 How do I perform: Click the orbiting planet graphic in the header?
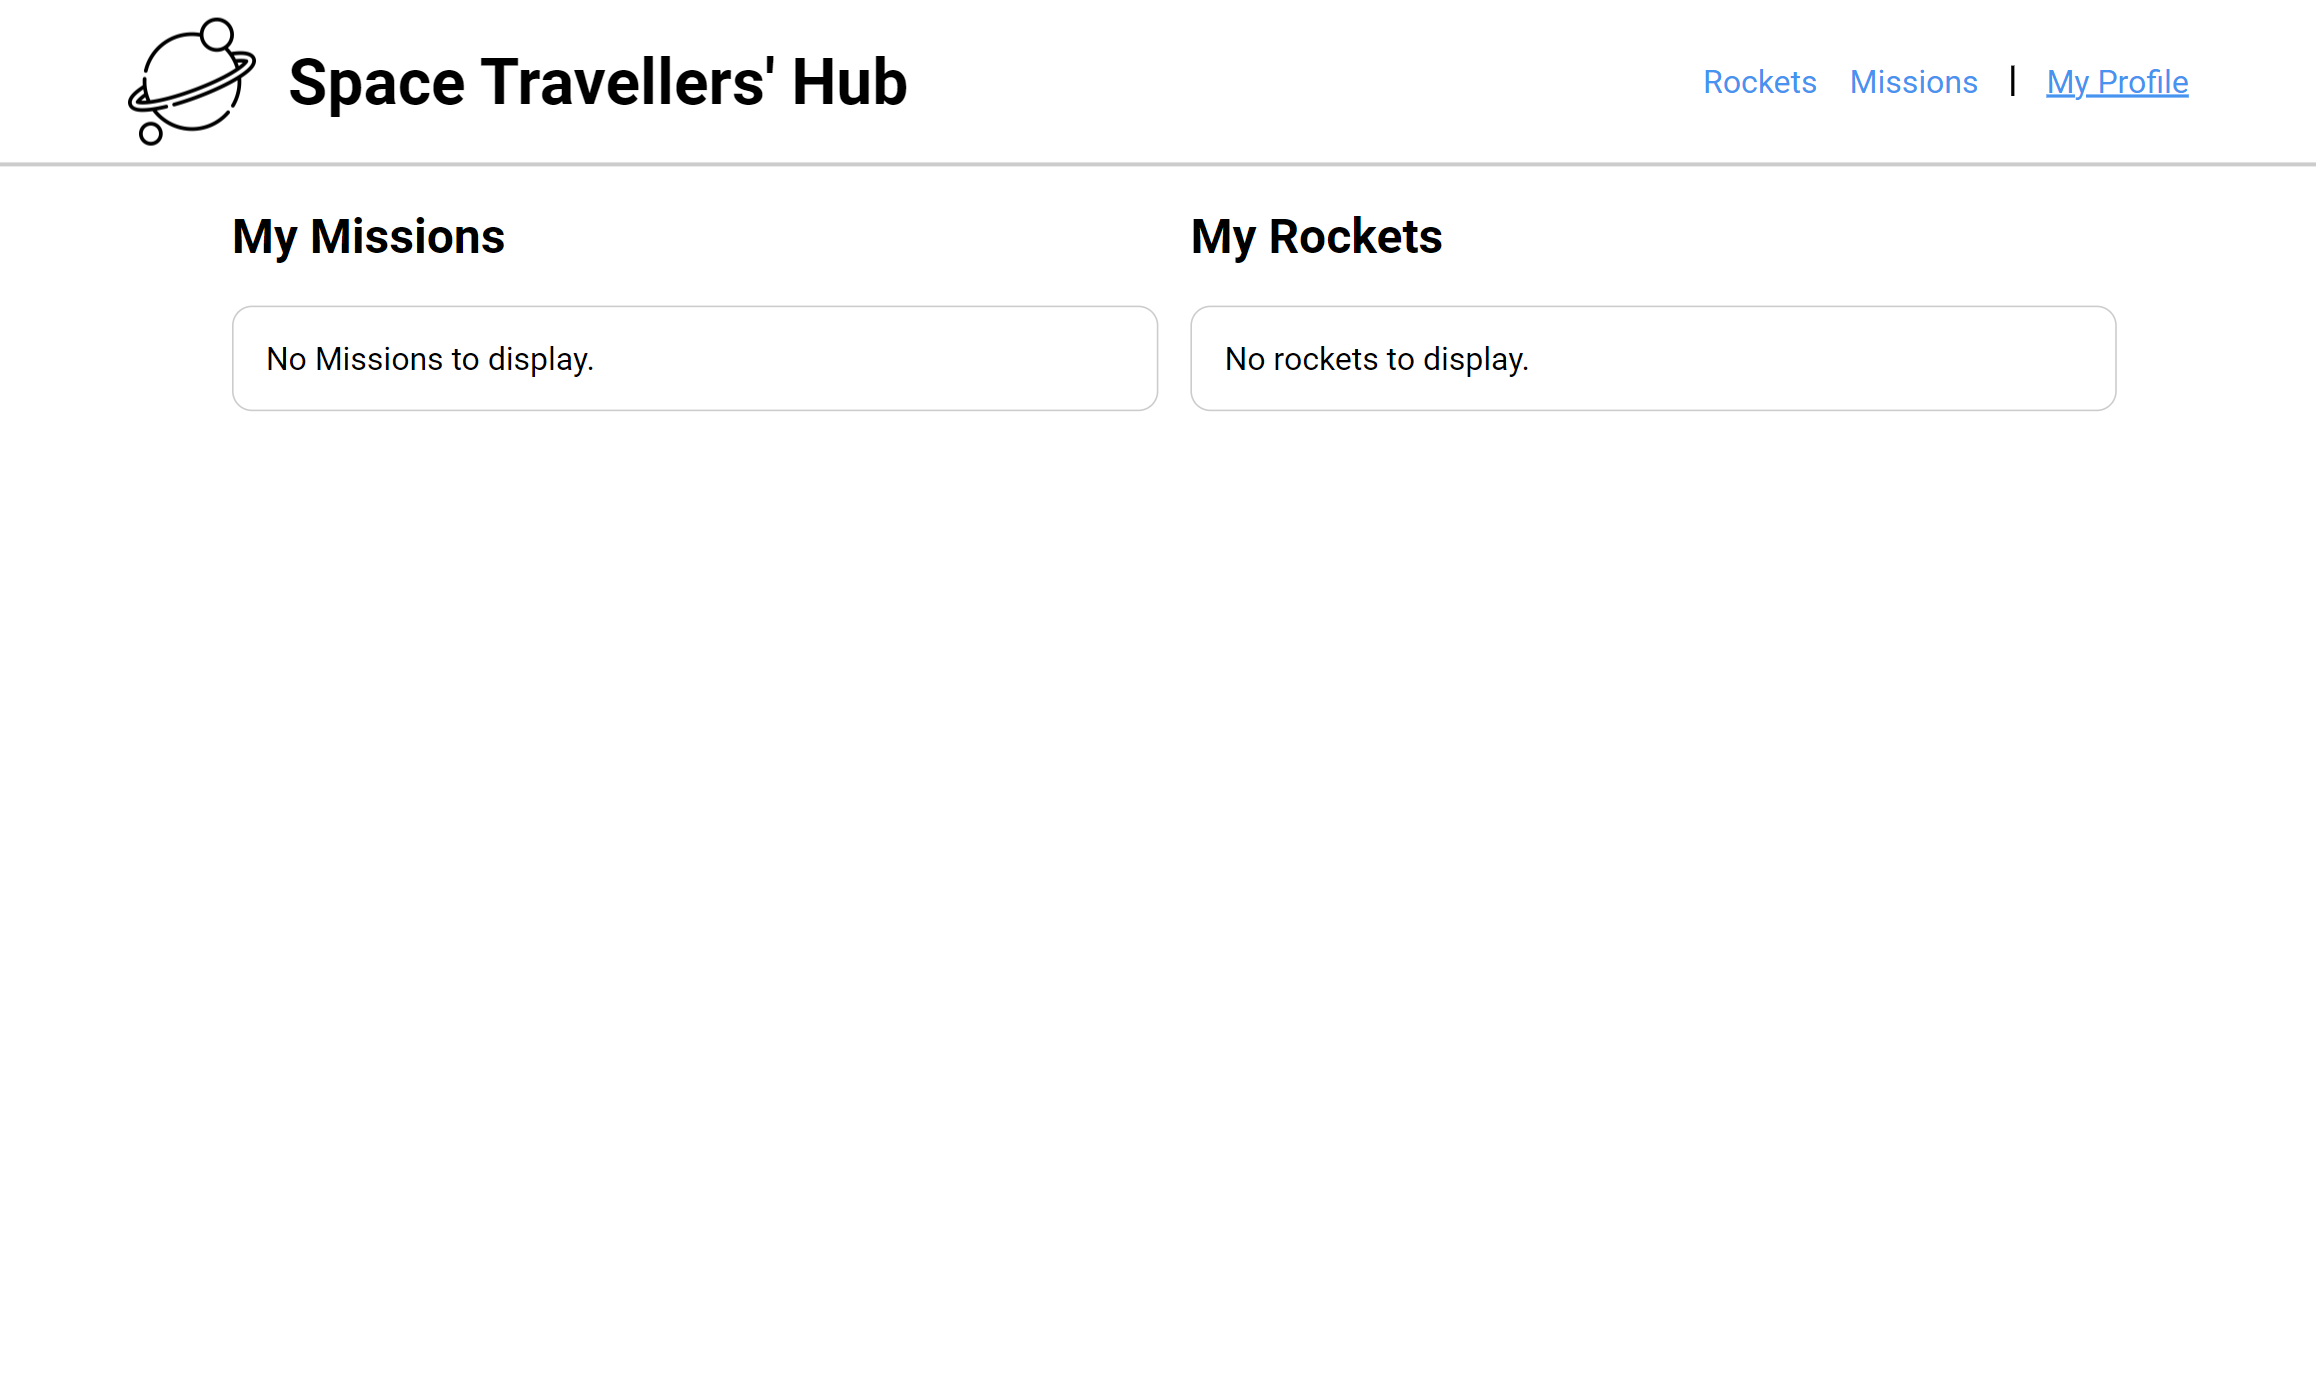point(192,80)
